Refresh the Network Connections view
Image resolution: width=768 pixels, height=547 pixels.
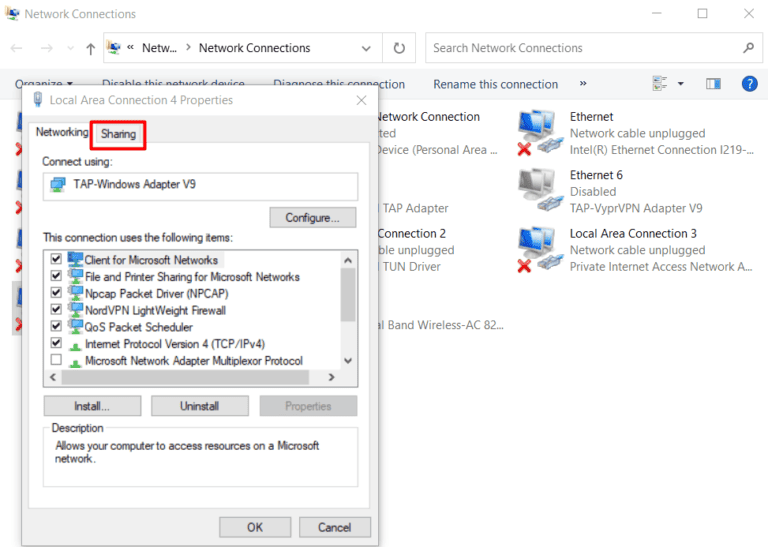pyautogui.click(x=399, y=48)
